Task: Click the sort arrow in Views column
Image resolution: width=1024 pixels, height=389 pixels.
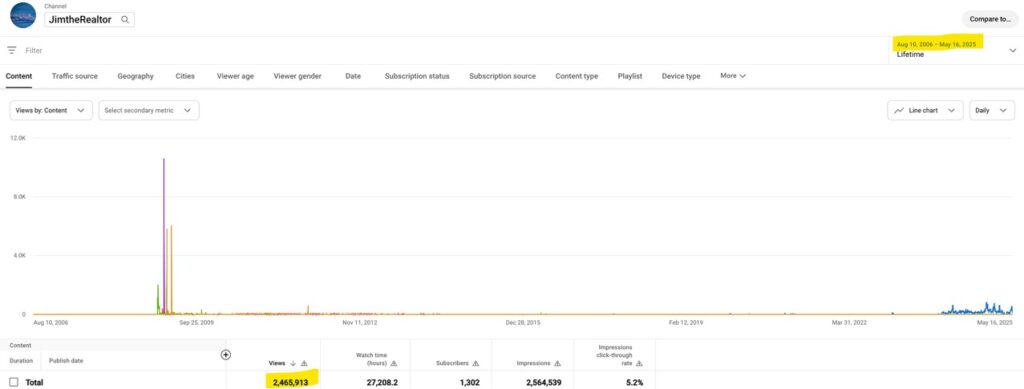Action: [x=293, y=364]
